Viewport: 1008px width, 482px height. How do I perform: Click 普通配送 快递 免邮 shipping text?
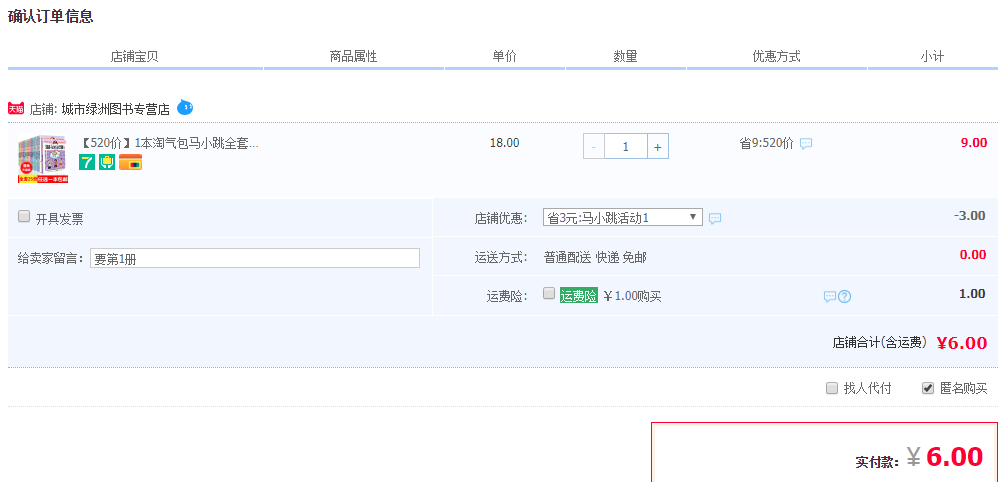(x=595, y=258)
